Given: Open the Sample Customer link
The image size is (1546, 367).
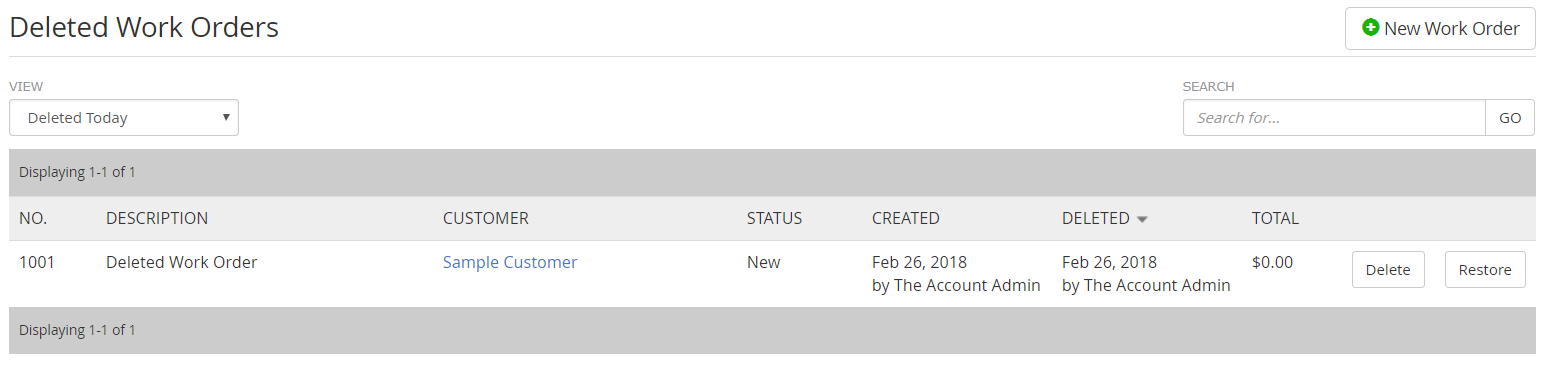Looking at the screenshot, I should [x=510, y=262].
